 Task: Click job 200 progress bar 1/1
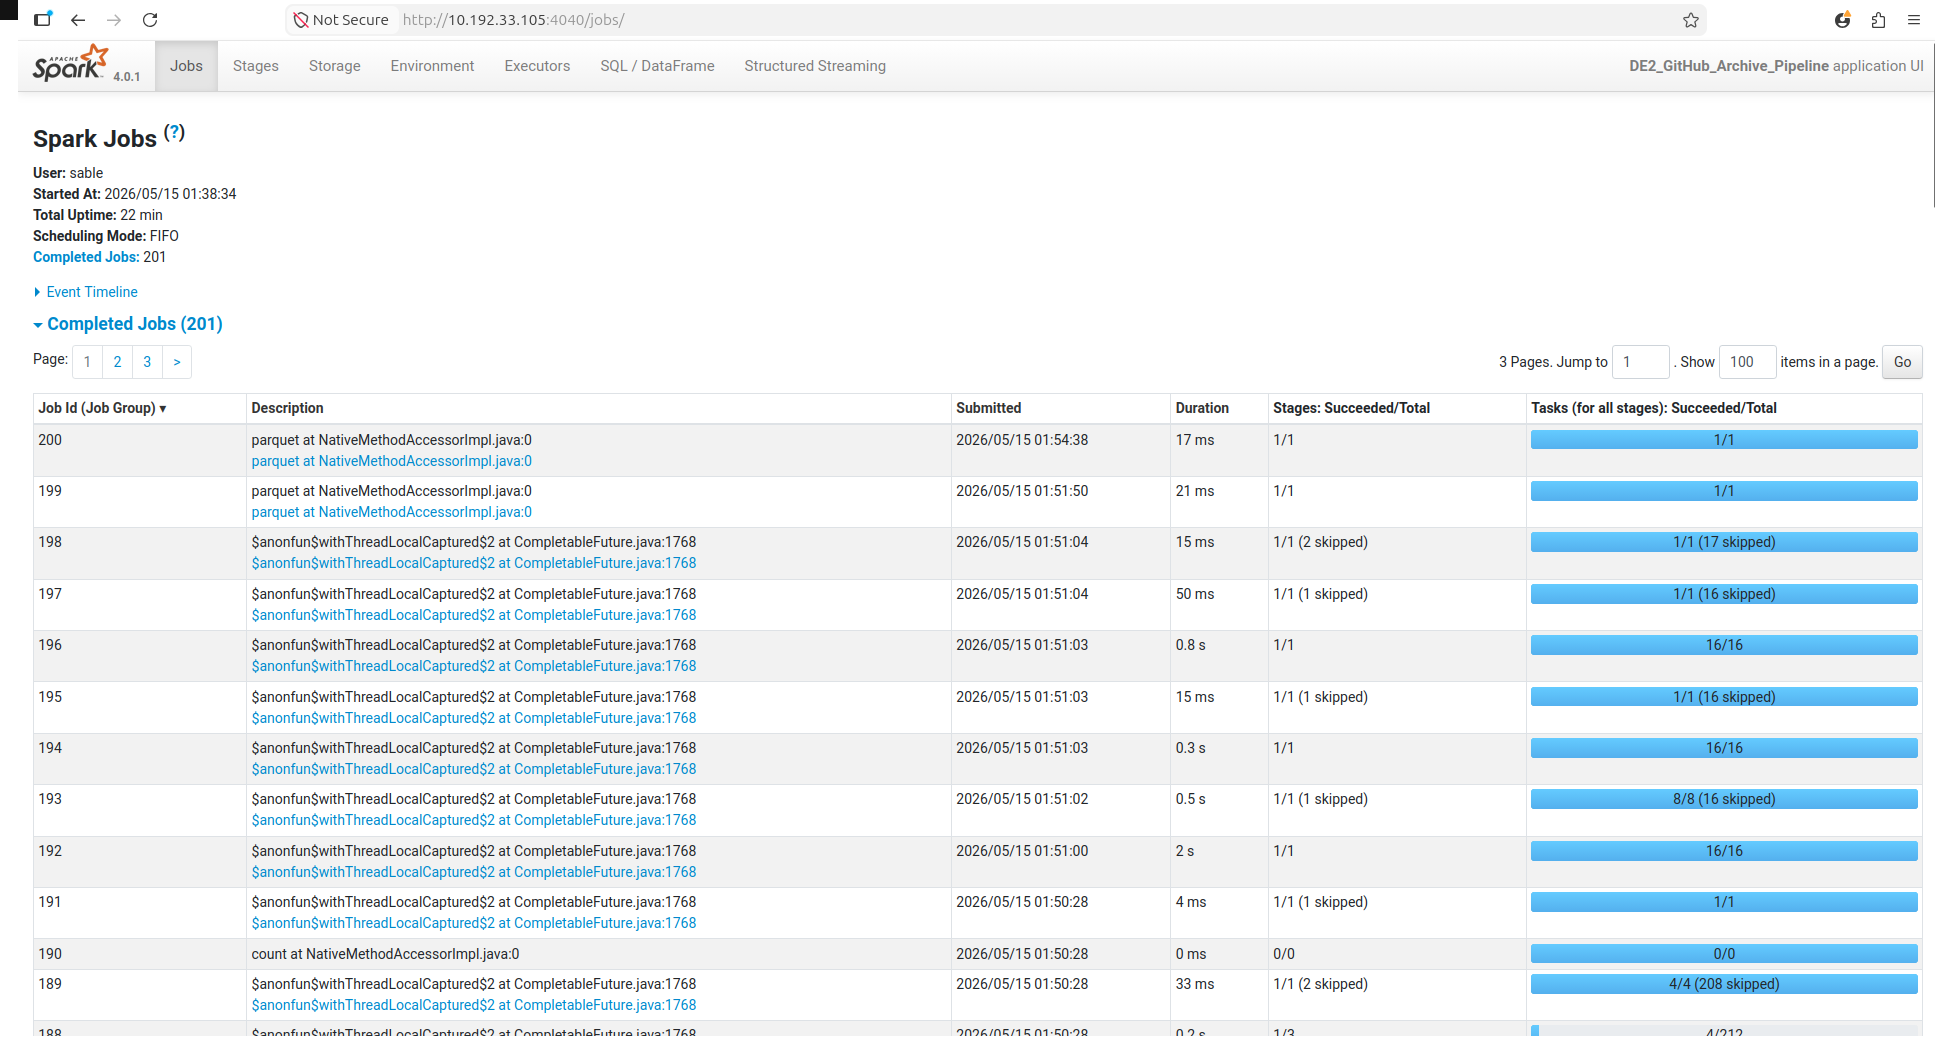(1724, 440)
